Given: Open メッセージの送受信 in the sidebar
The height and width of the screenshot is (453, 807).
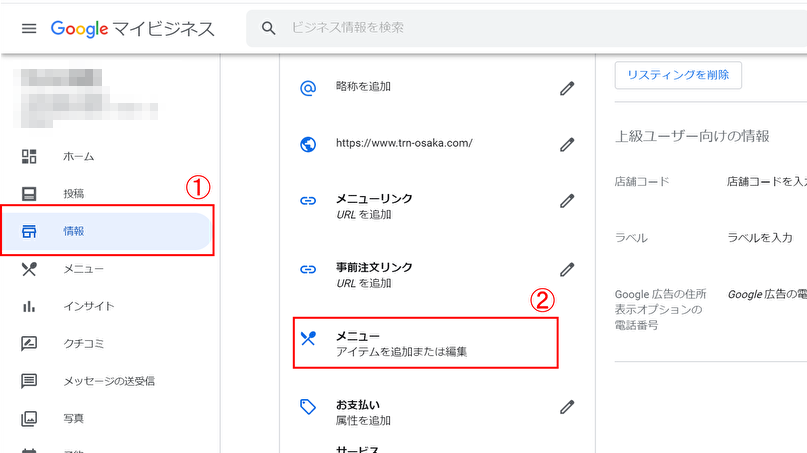Looking at the screenshot, I should 107,381.
